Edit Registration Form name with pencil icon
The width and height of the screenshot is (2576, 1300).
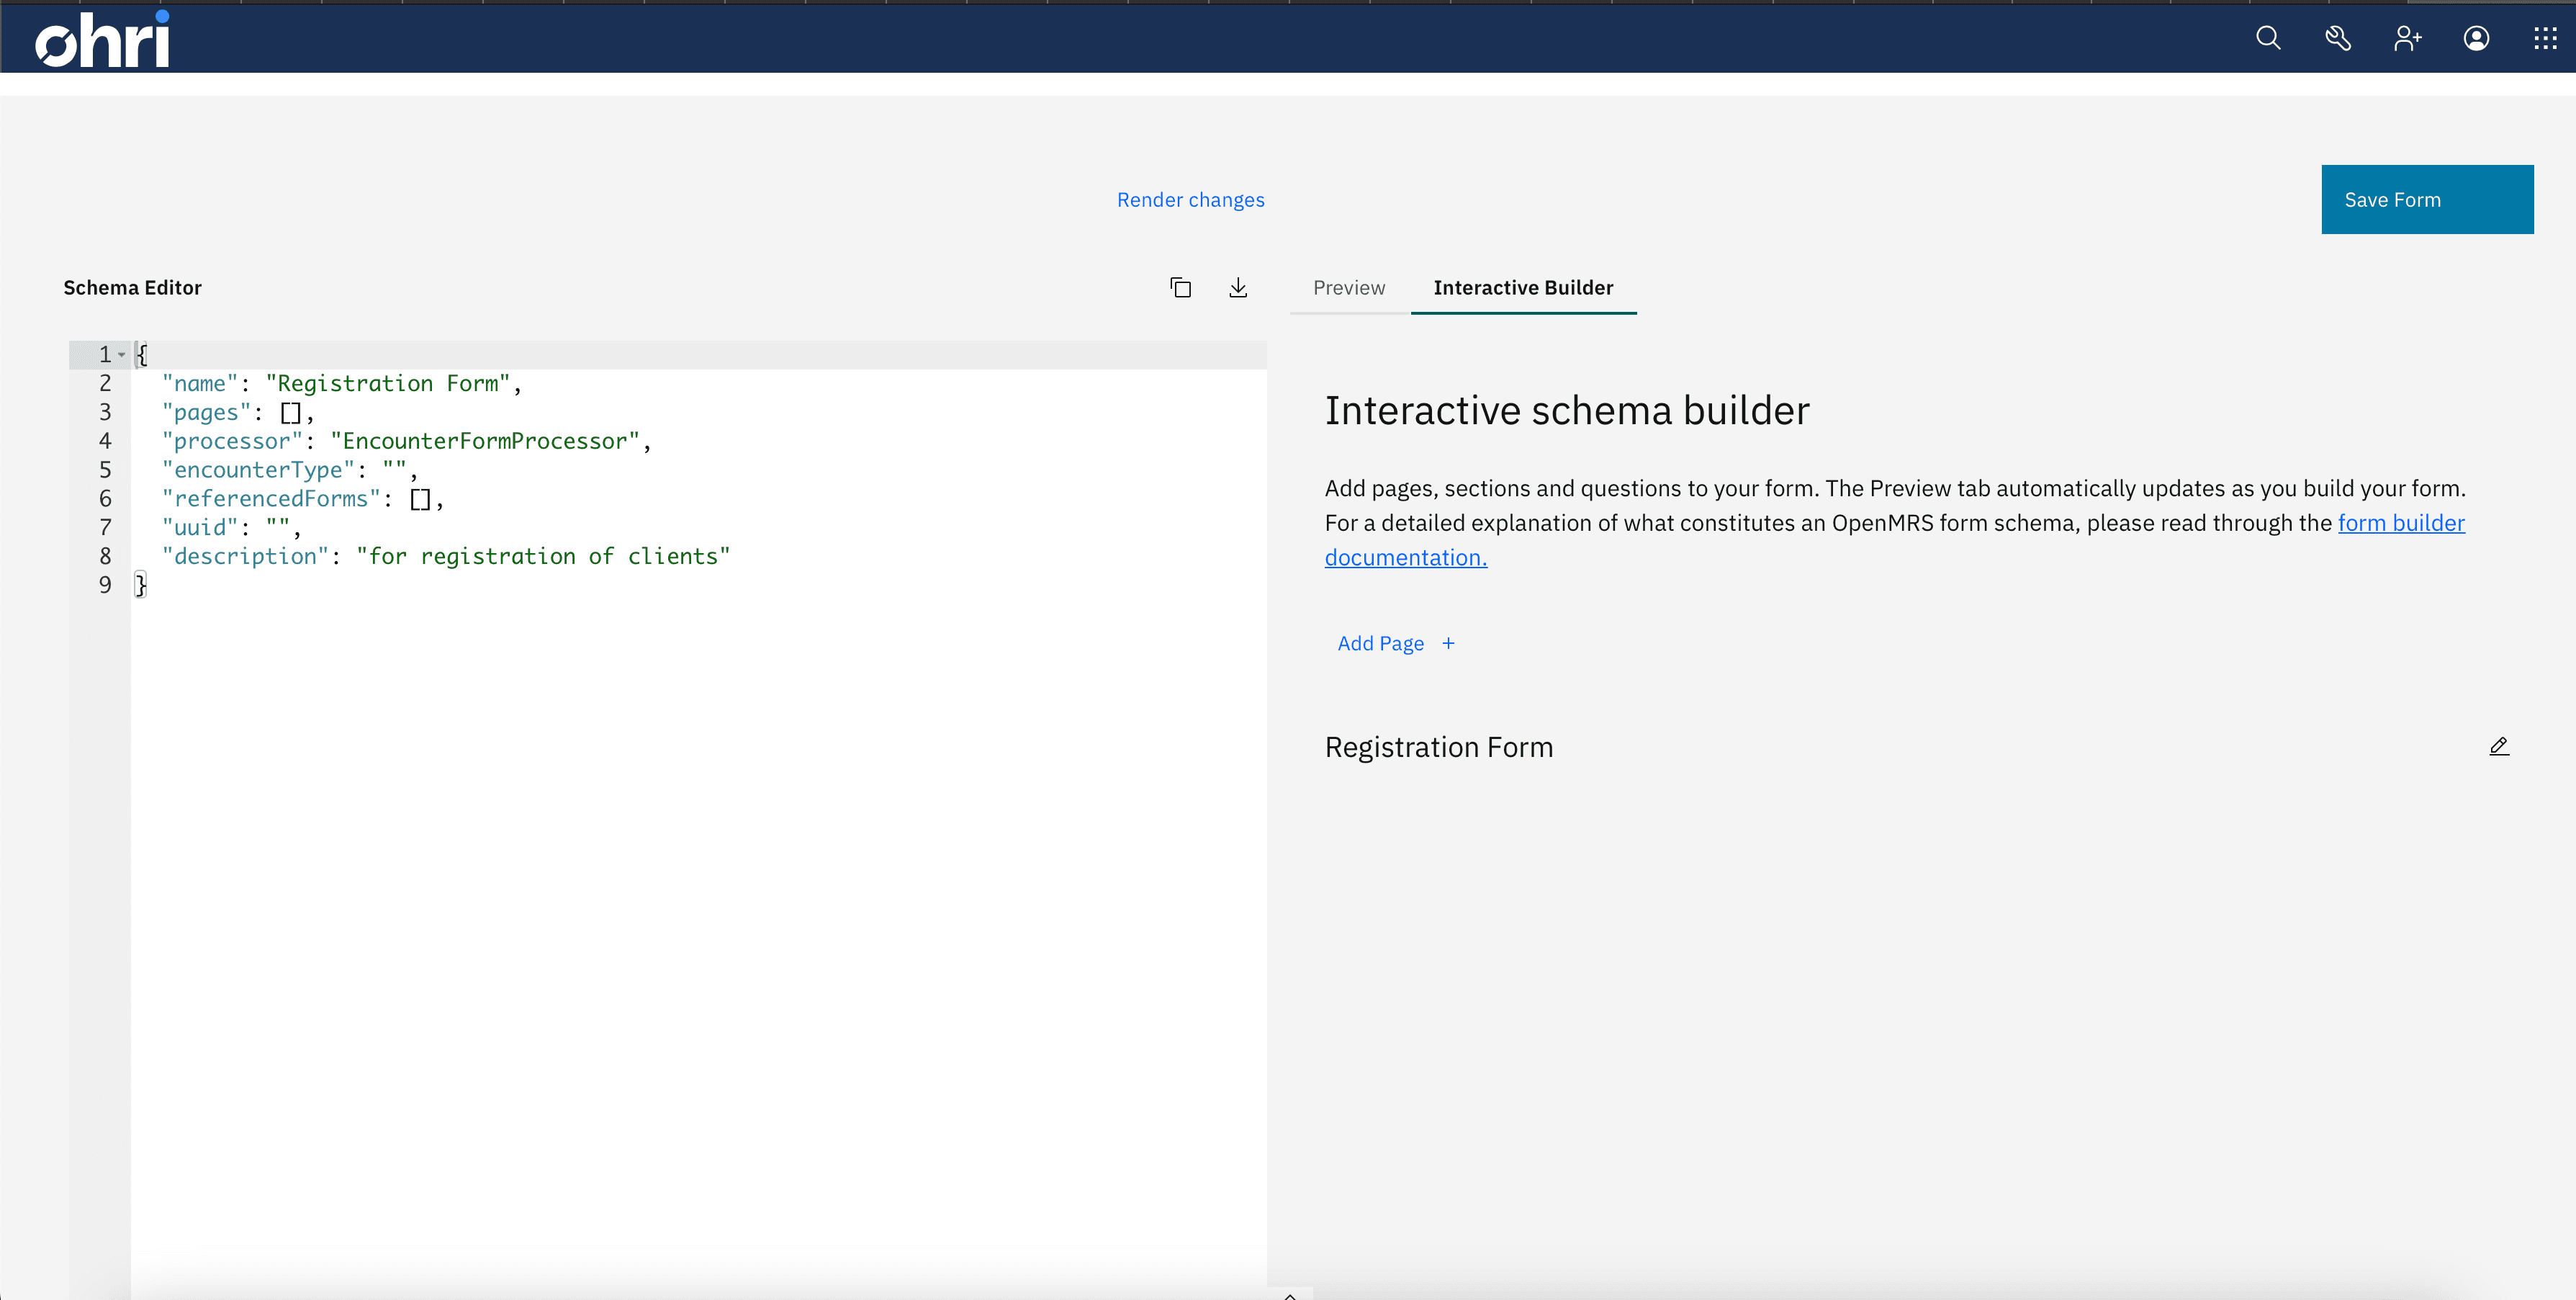click(2499, 747)
